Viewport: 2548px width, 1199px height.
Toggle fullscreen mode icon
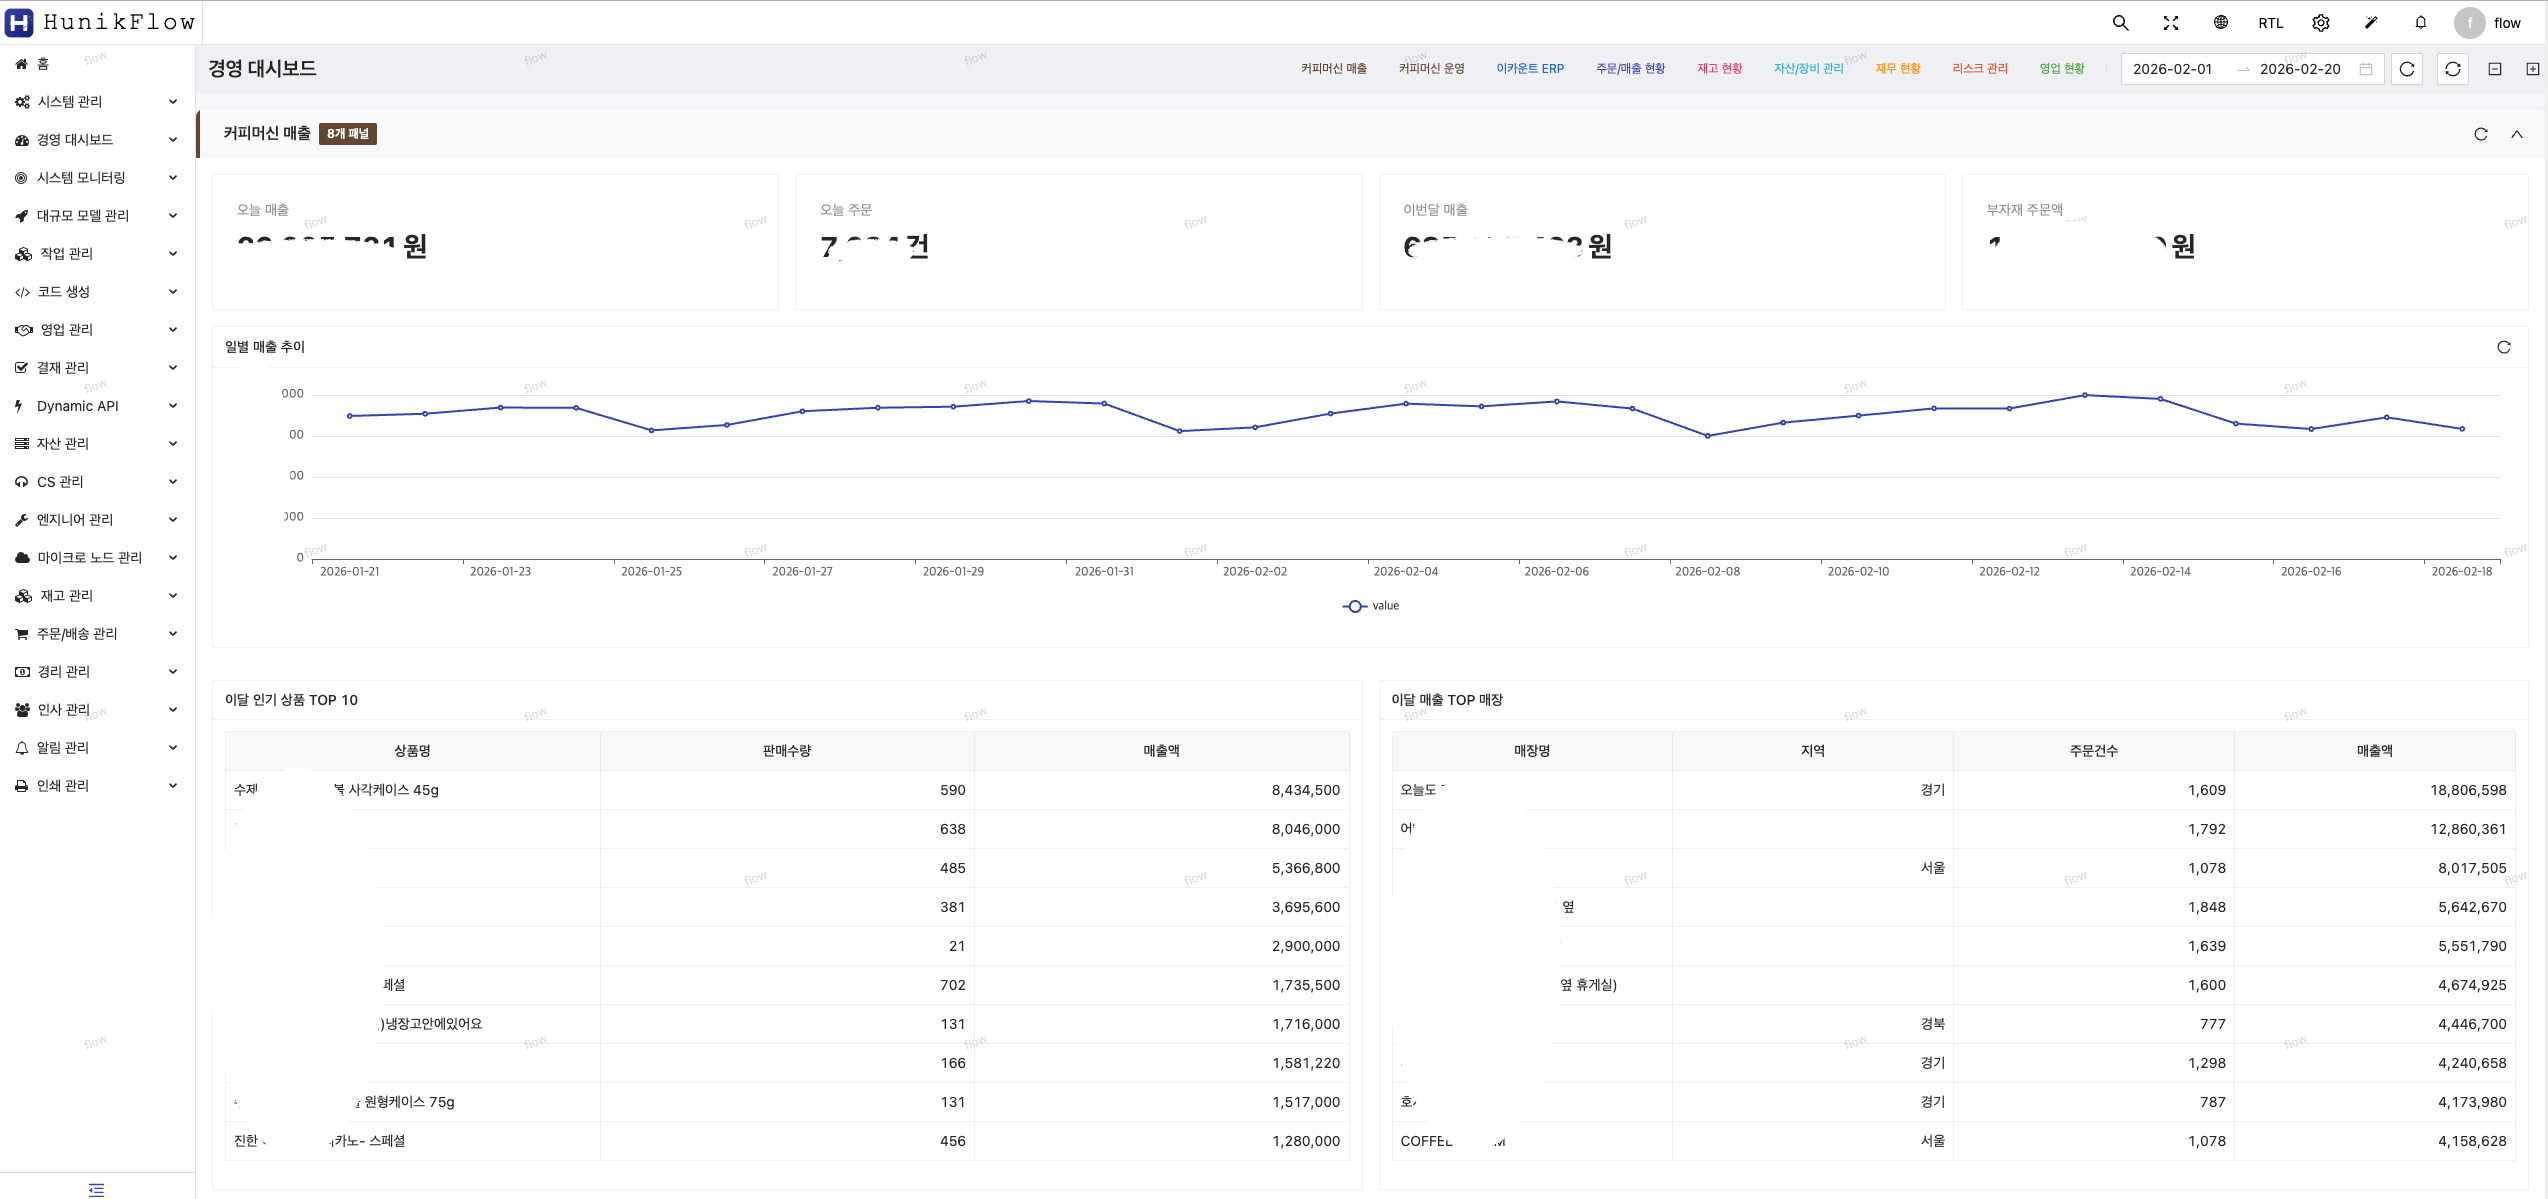click(2171, 23)
